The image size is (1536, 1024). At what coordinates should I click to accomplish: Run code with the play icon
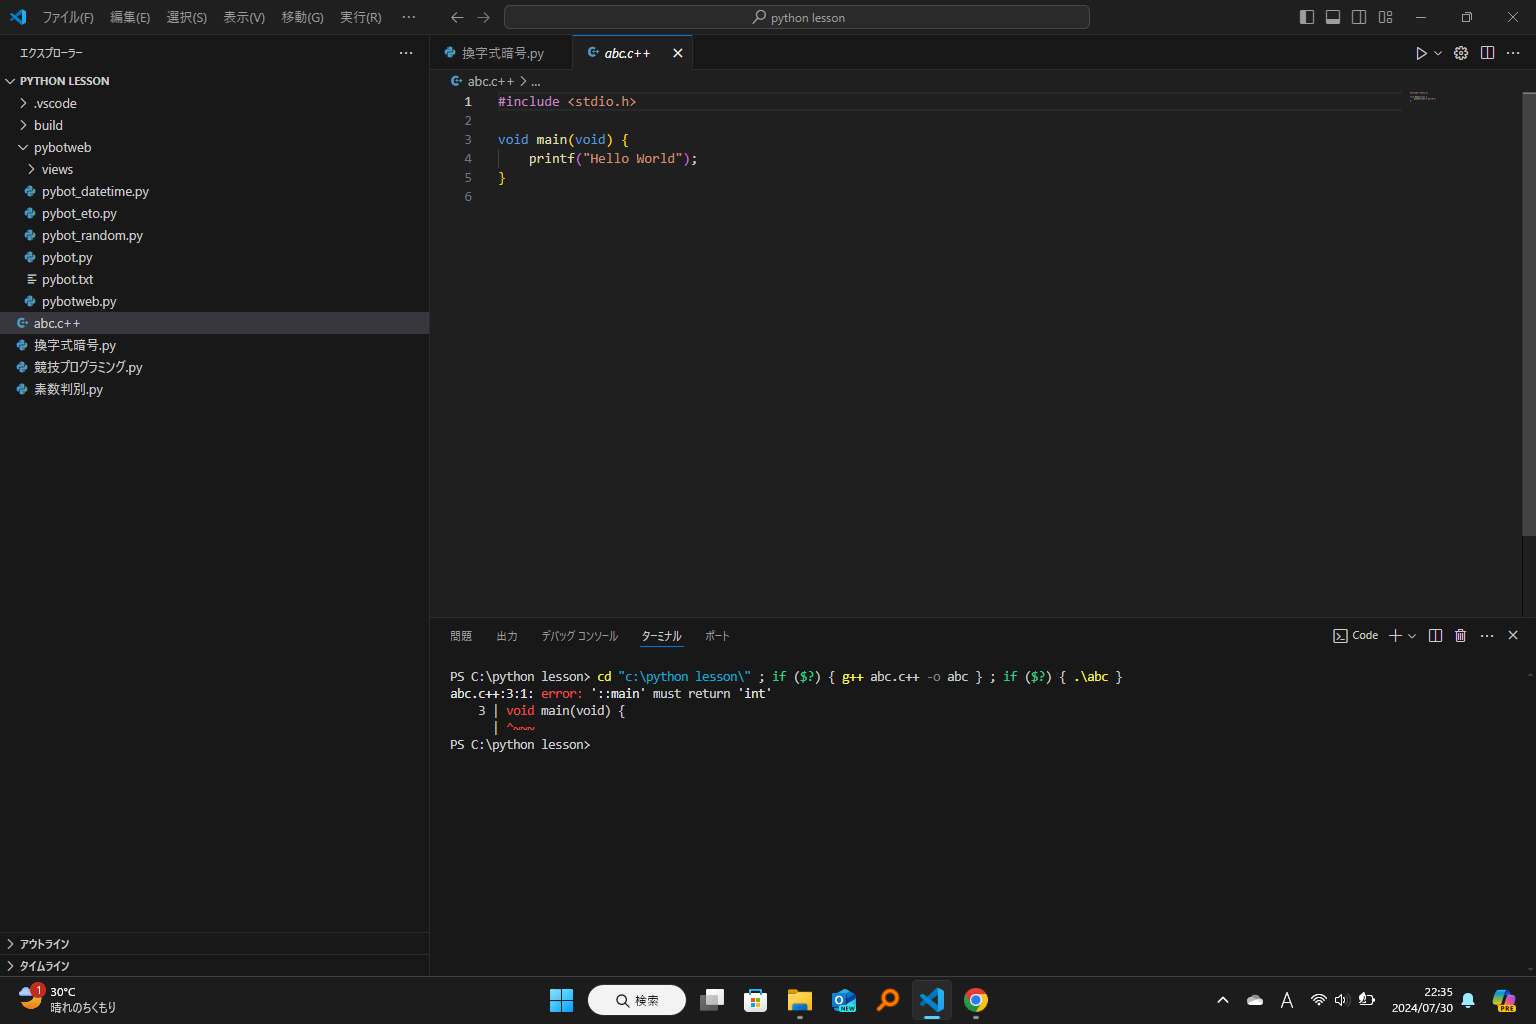point(1421,53)
